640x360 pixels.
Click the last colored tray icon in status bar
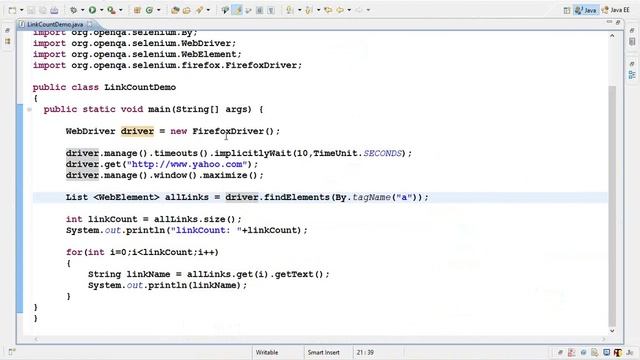tap(618, 352)
